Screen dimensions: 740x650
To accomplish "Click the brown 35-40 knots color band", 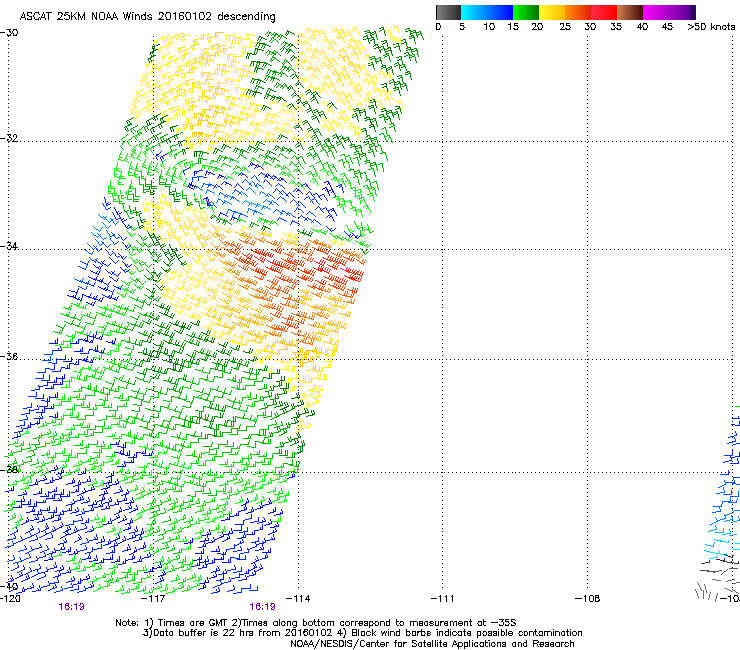I will [x=630, y=12].
